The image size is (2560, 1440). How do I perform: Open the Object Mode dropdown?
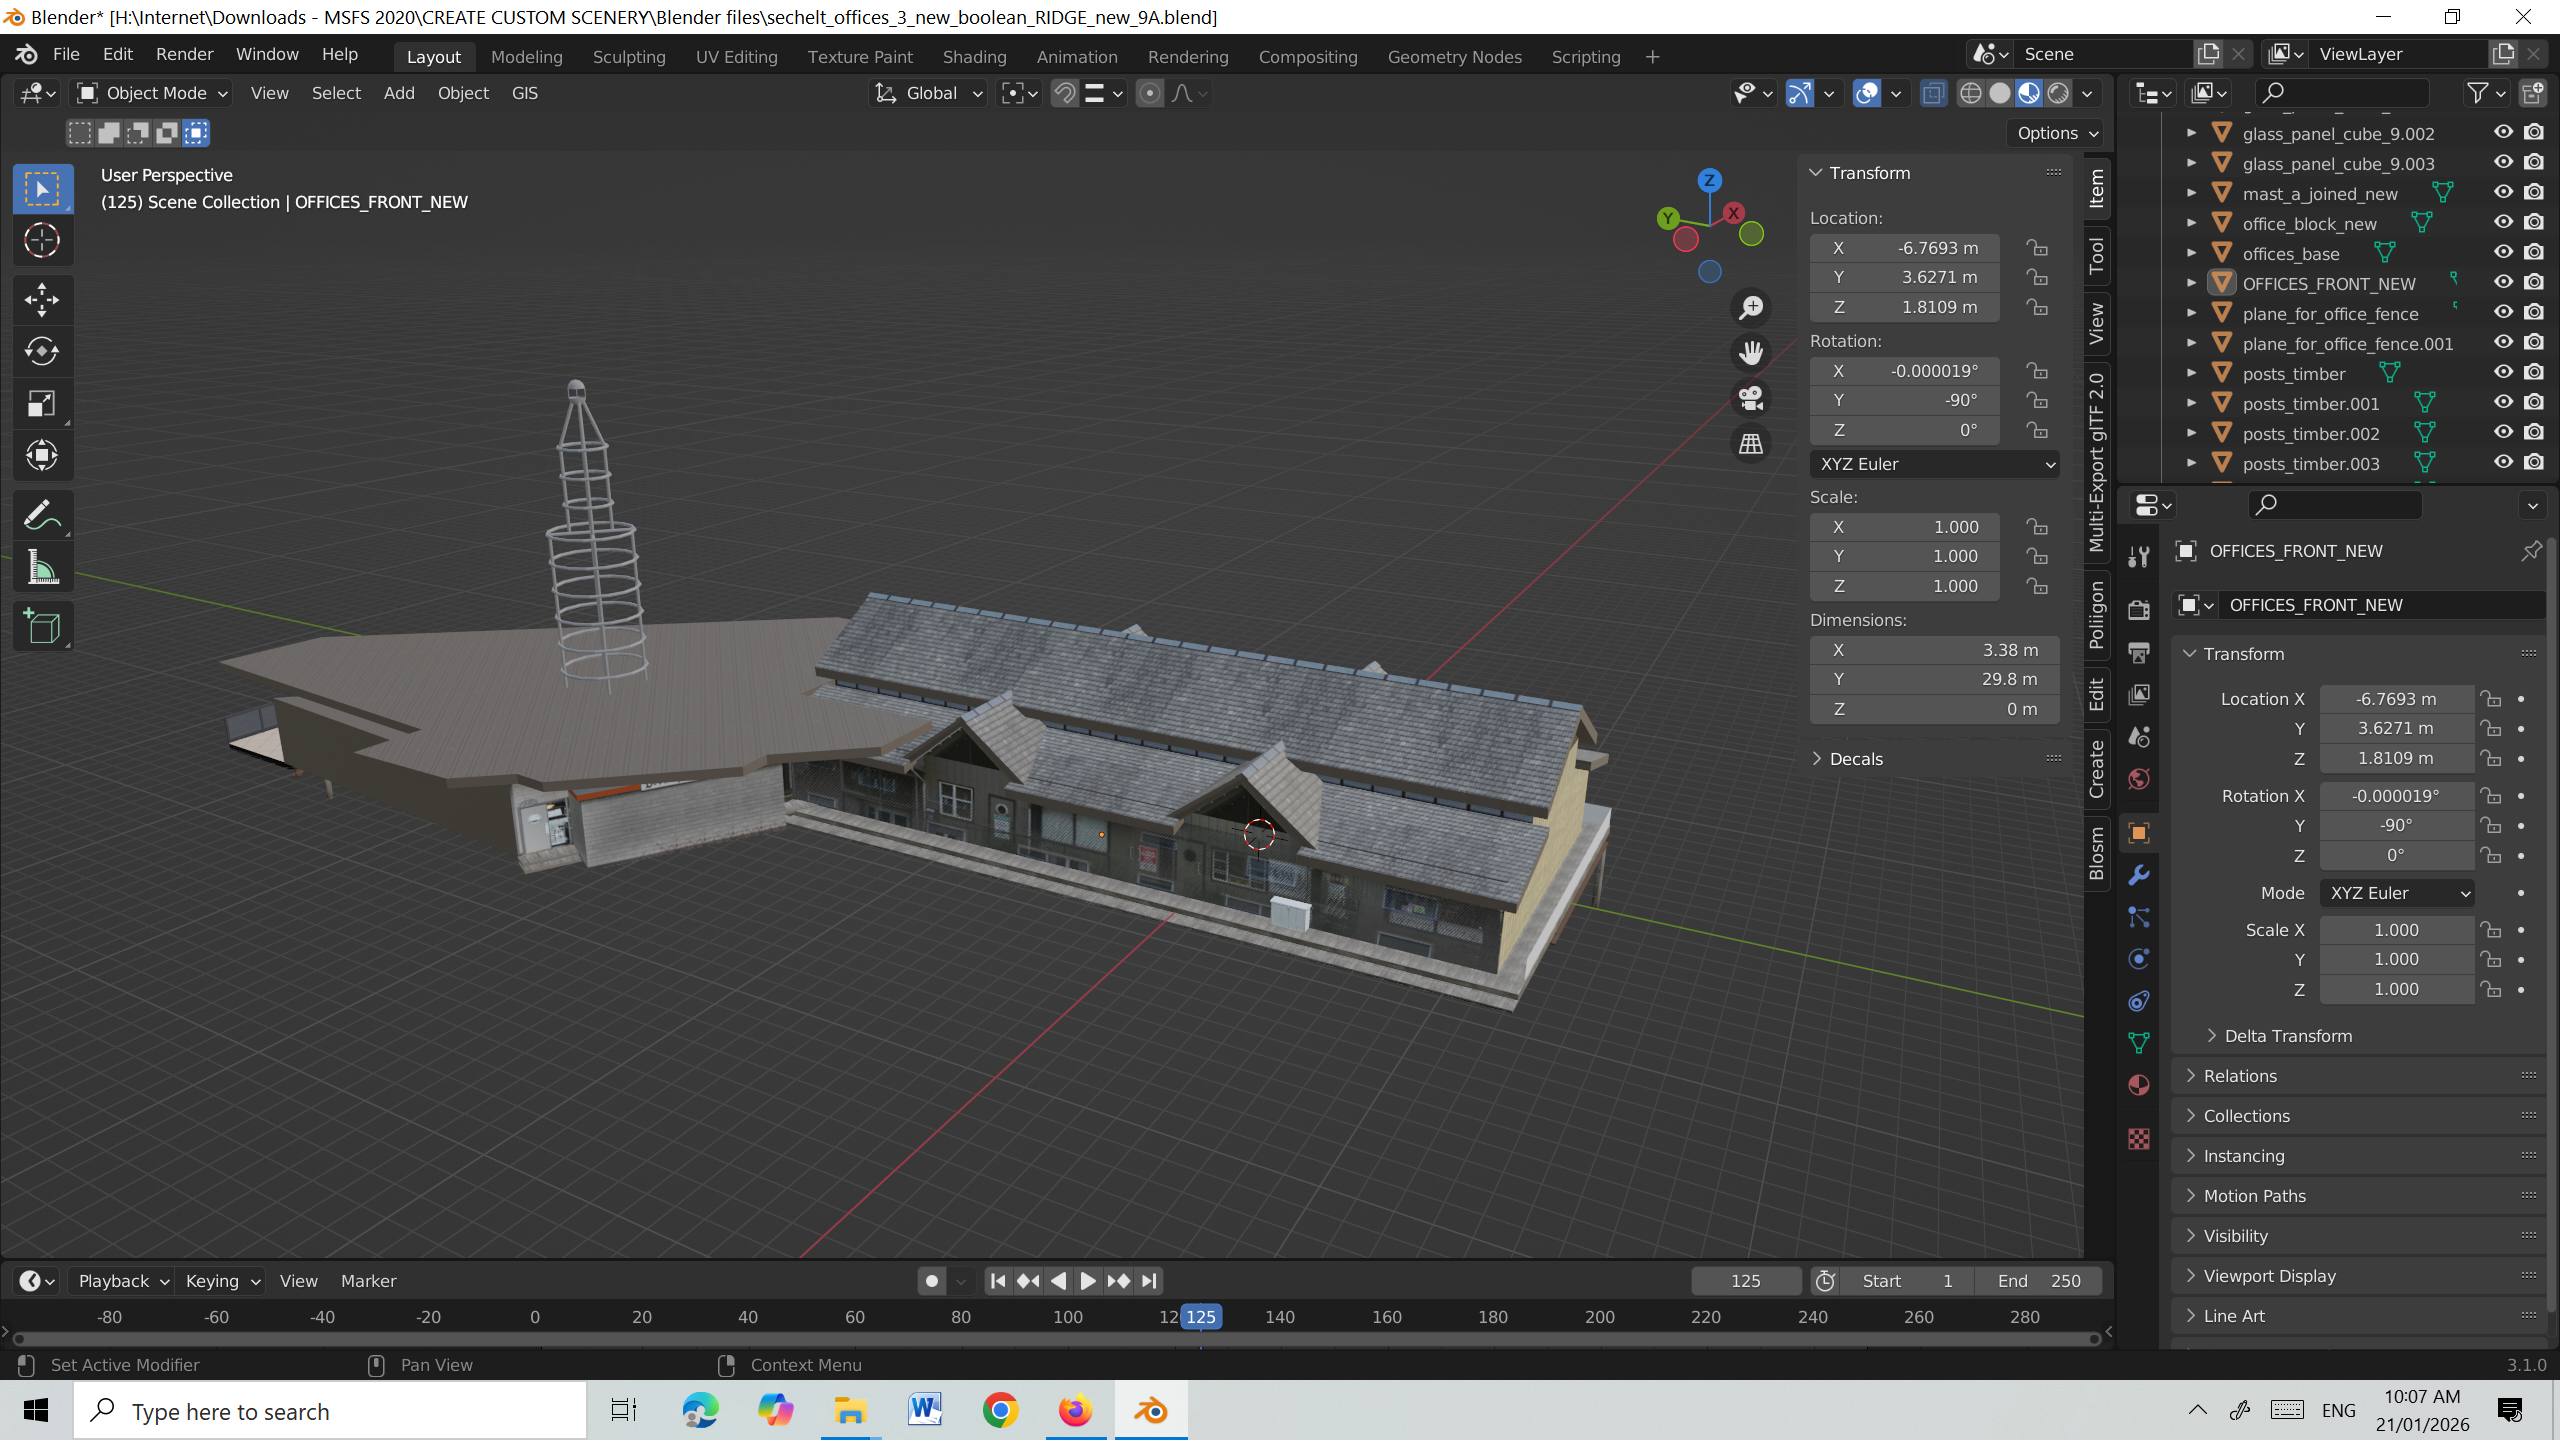[x=154, y=93]
